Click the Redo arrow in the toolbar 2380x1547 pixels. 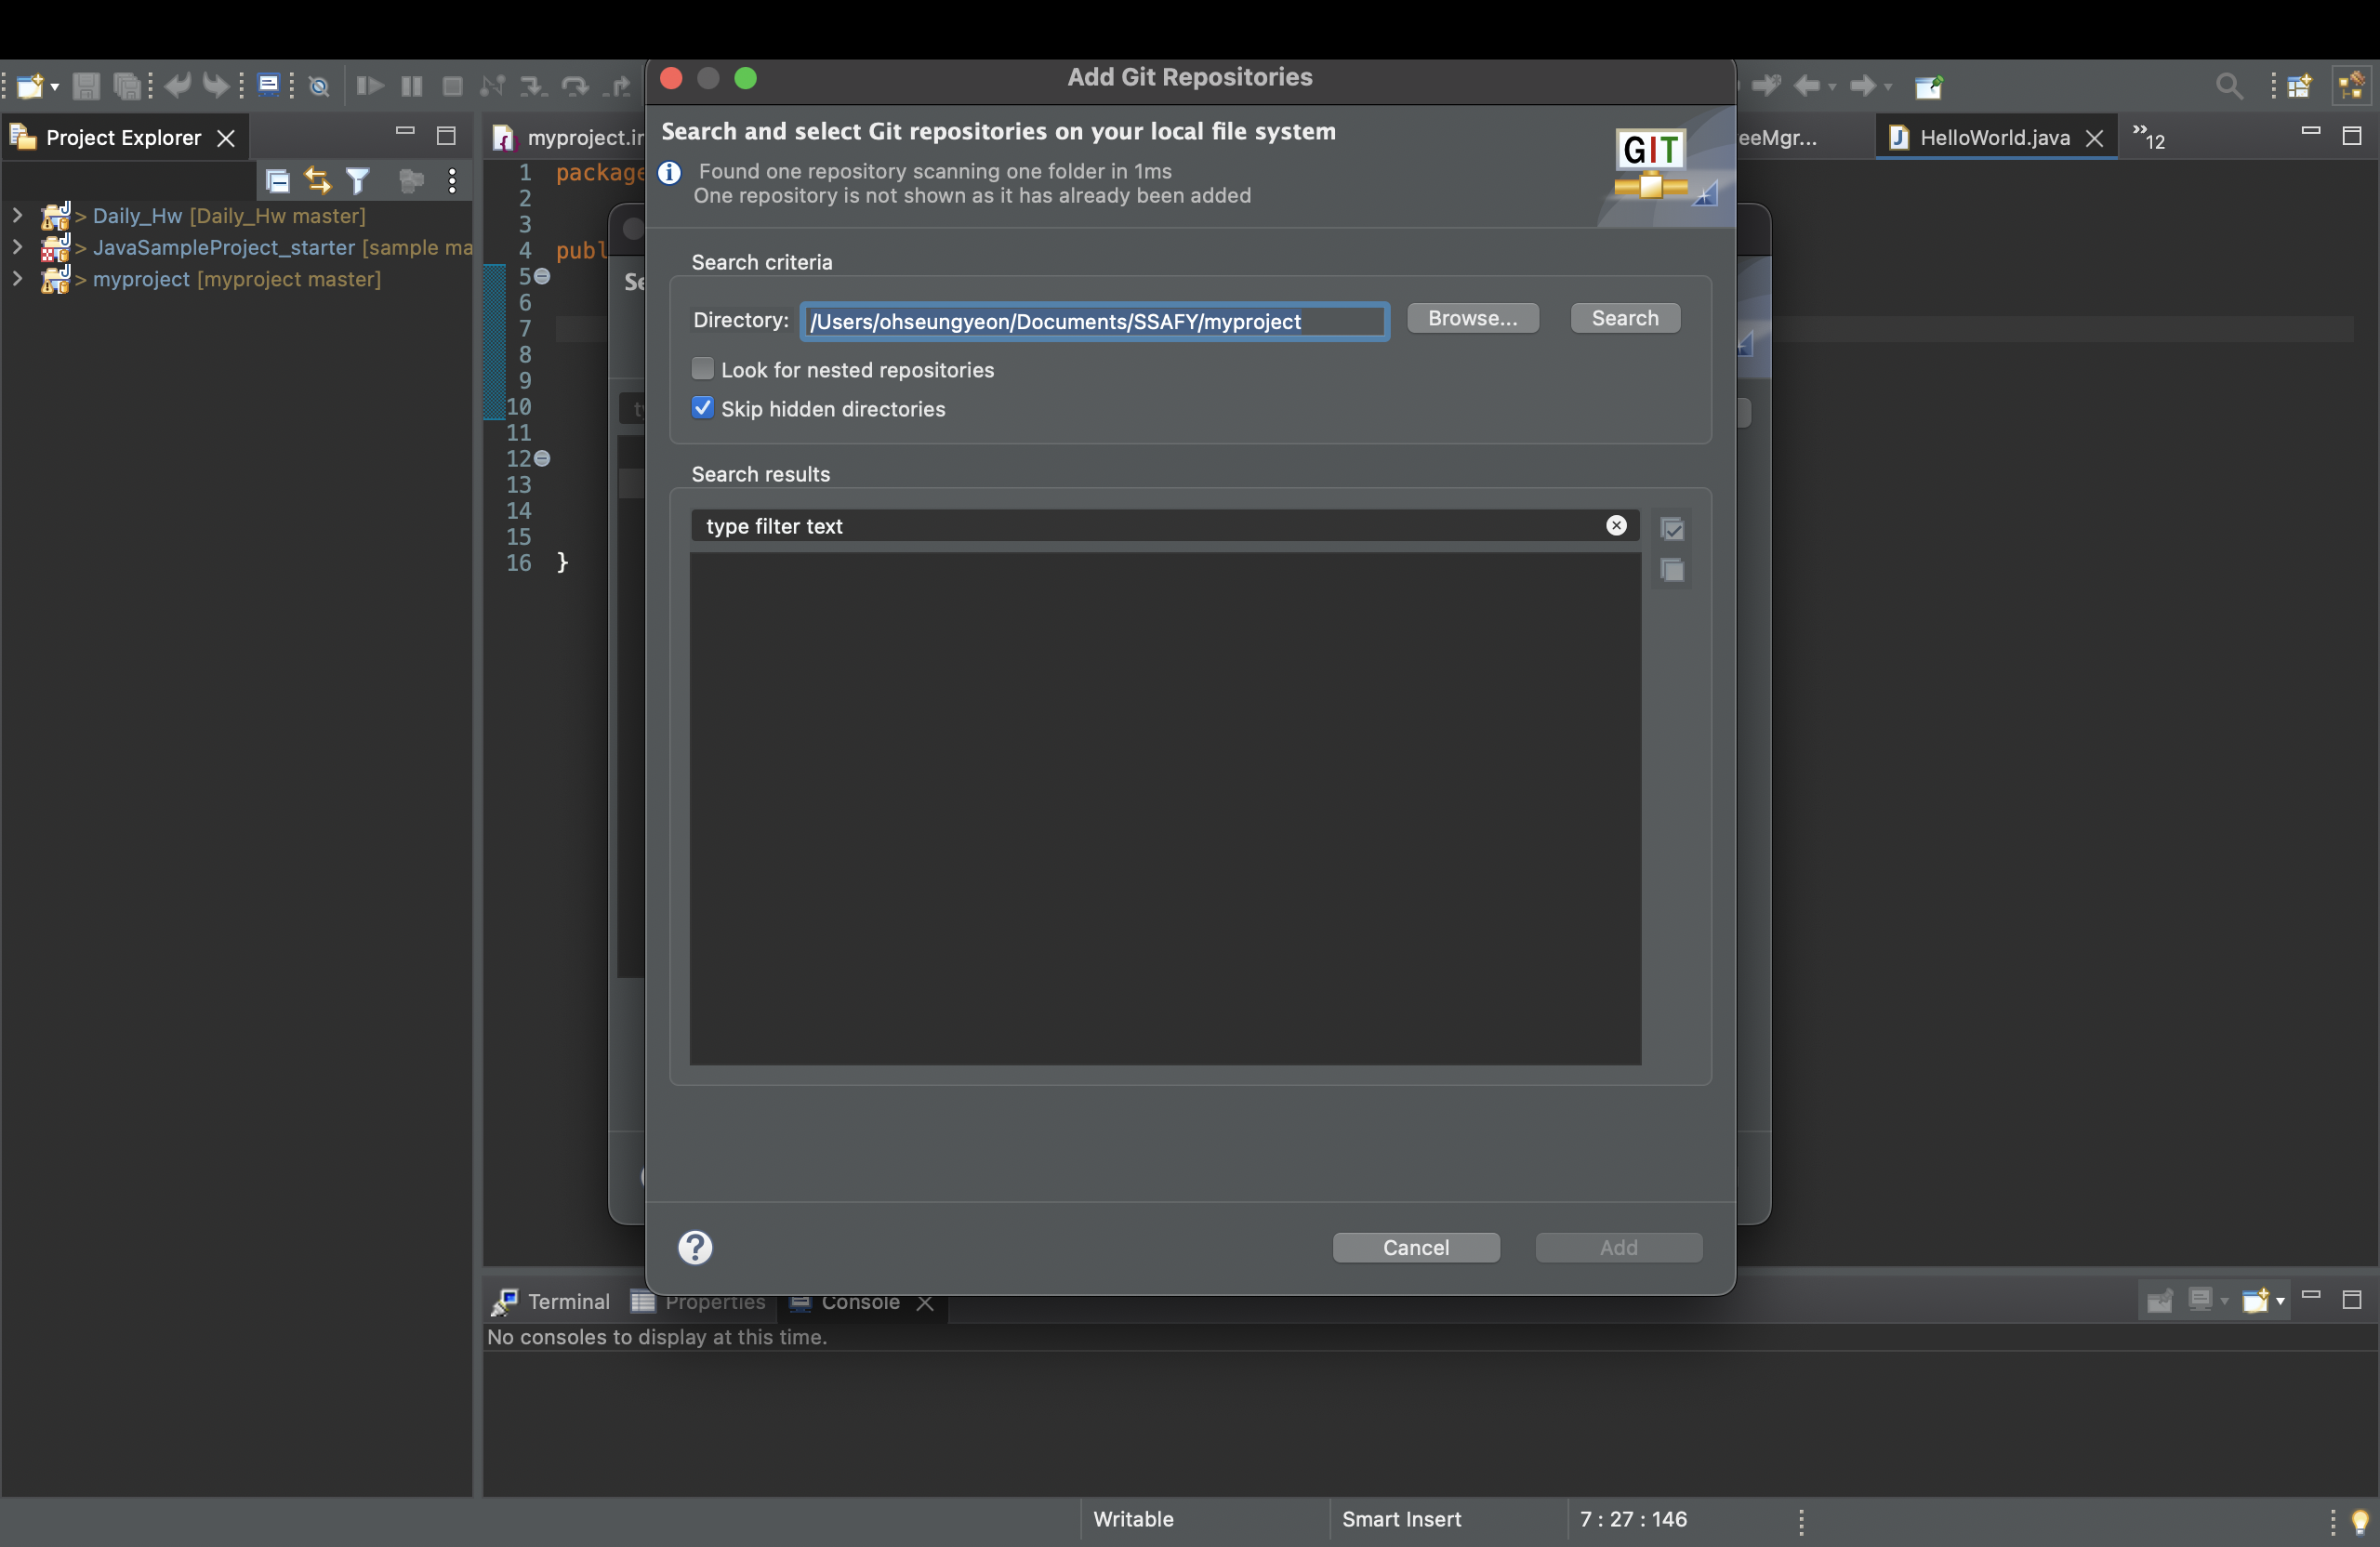[216, 86]
